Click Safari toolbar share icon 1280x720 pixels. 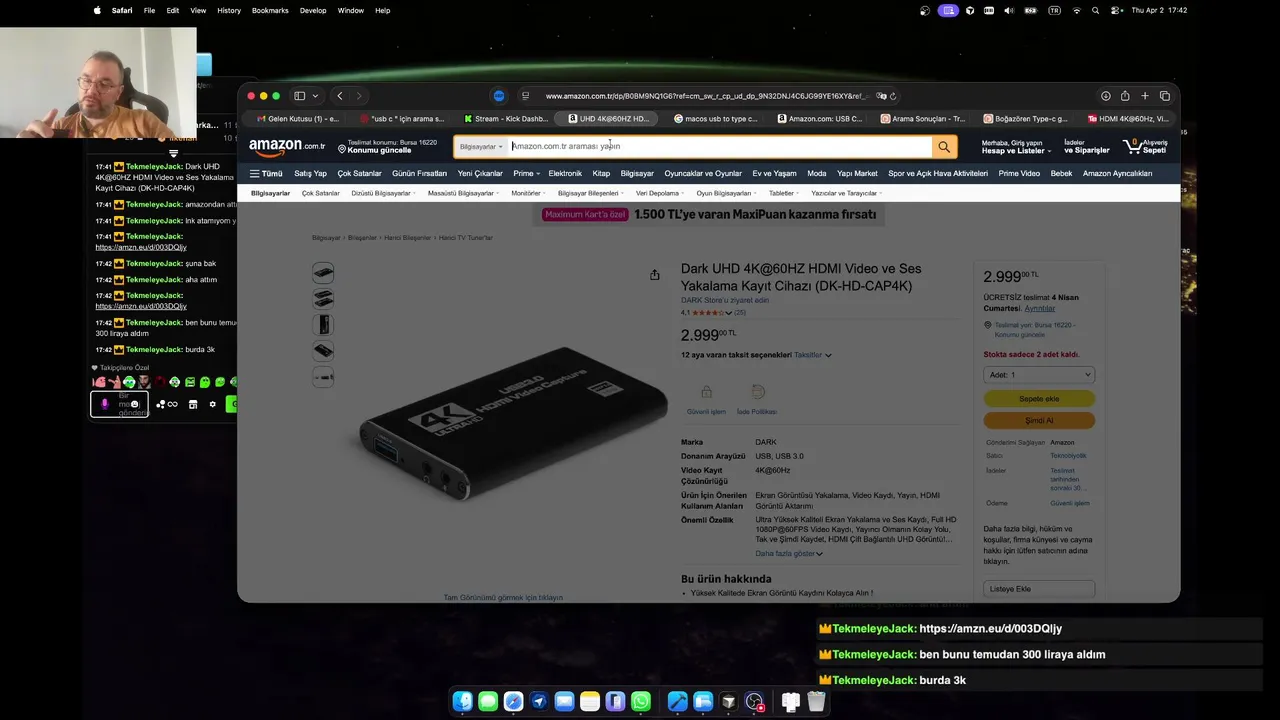point(1125,96)
